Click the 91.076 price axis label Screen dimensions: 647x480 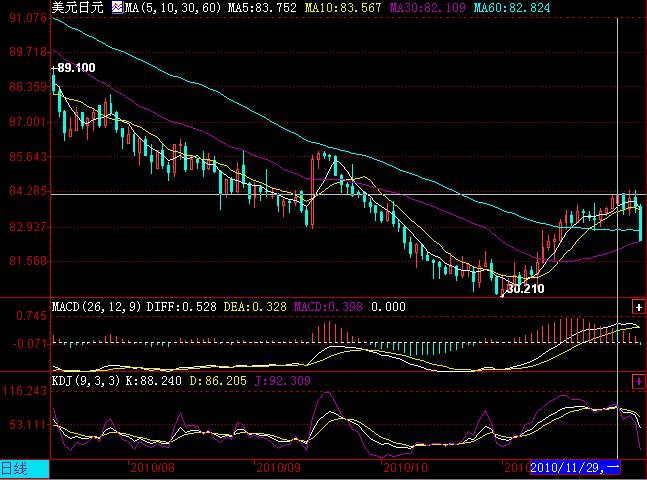point(28,18)
